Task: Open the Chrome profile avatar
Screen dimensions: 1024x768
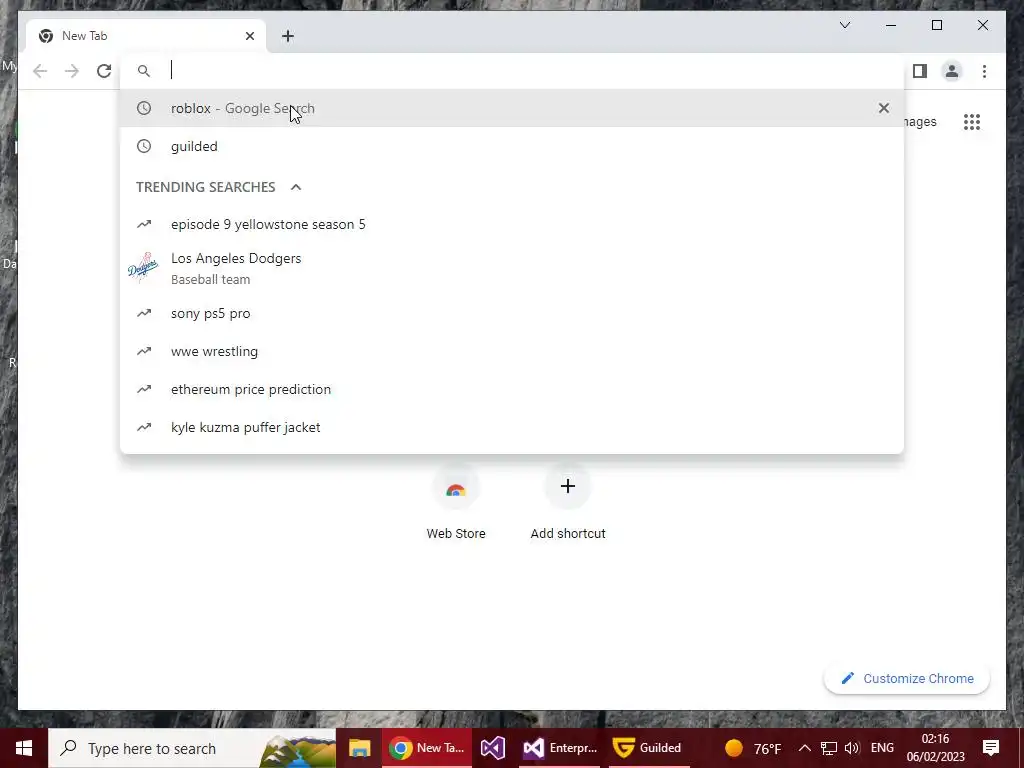Action: tap(952, 71)
